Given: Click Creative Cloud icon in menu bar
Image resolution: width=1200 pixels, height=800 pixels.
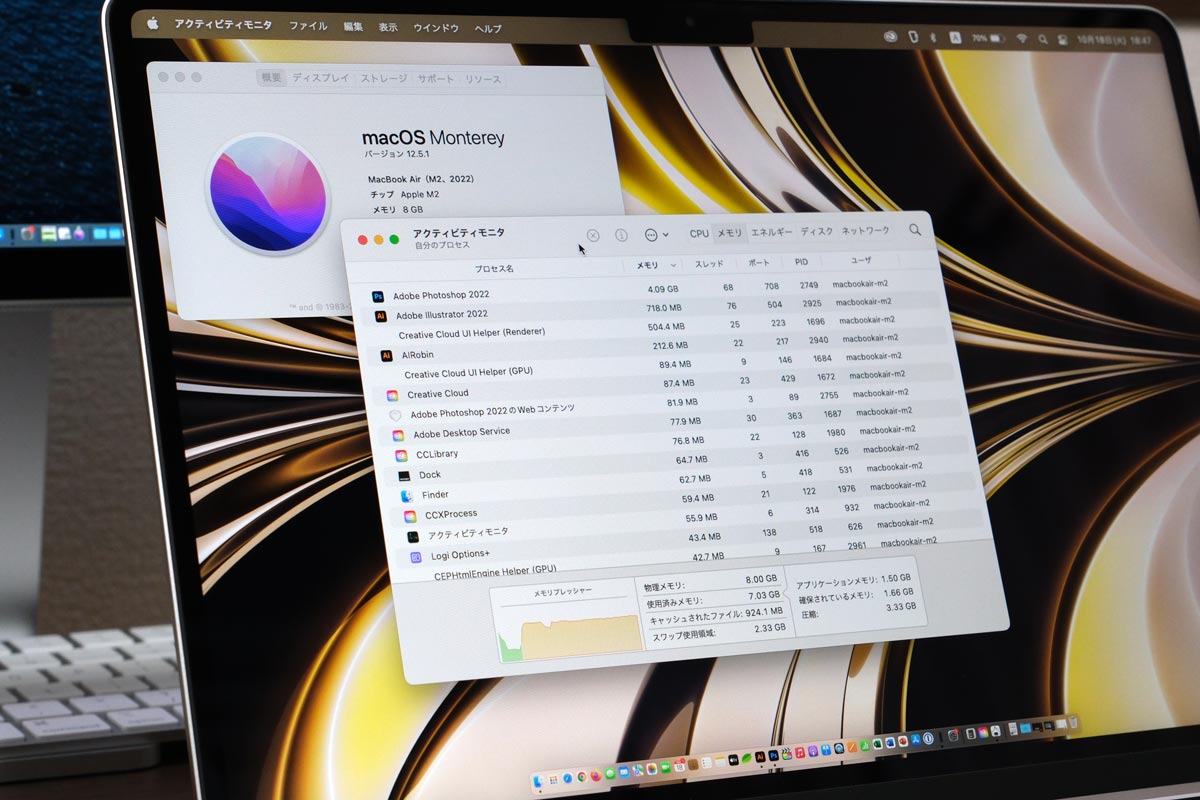Looking at the screenshot, I should tap(890, 37).
